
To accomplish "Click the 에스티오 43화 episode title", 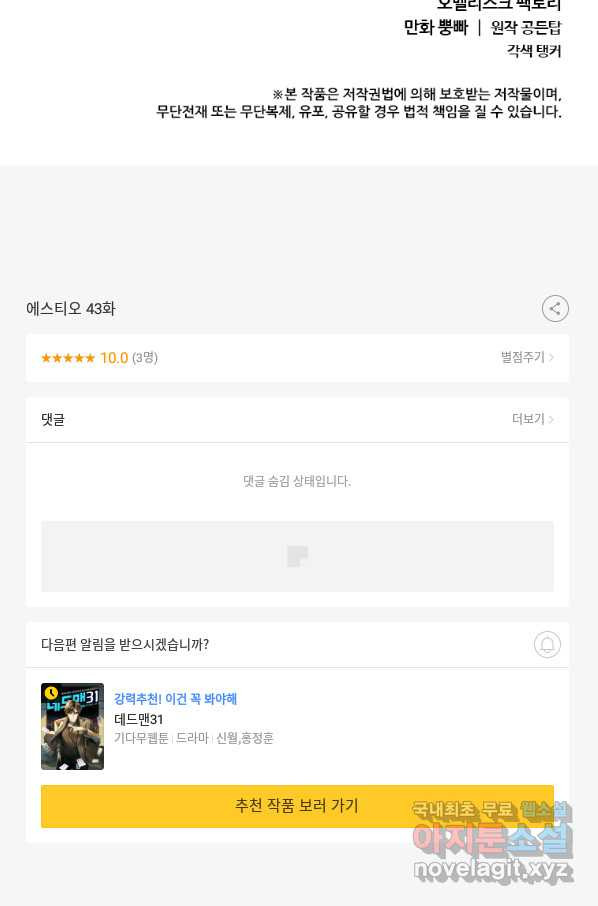I will coord(70,309).
